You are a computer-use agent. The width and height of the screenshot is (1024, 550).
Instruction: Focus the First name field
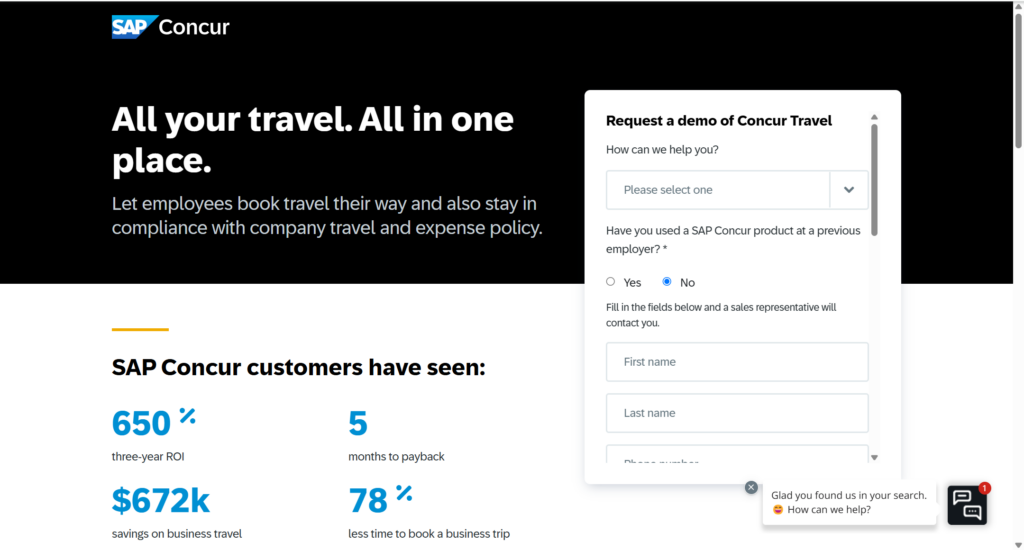click(737, 362)
